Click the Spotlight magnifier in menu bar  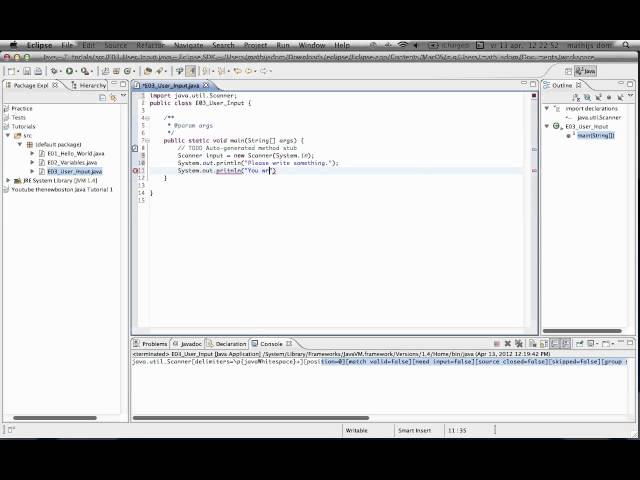626,45
